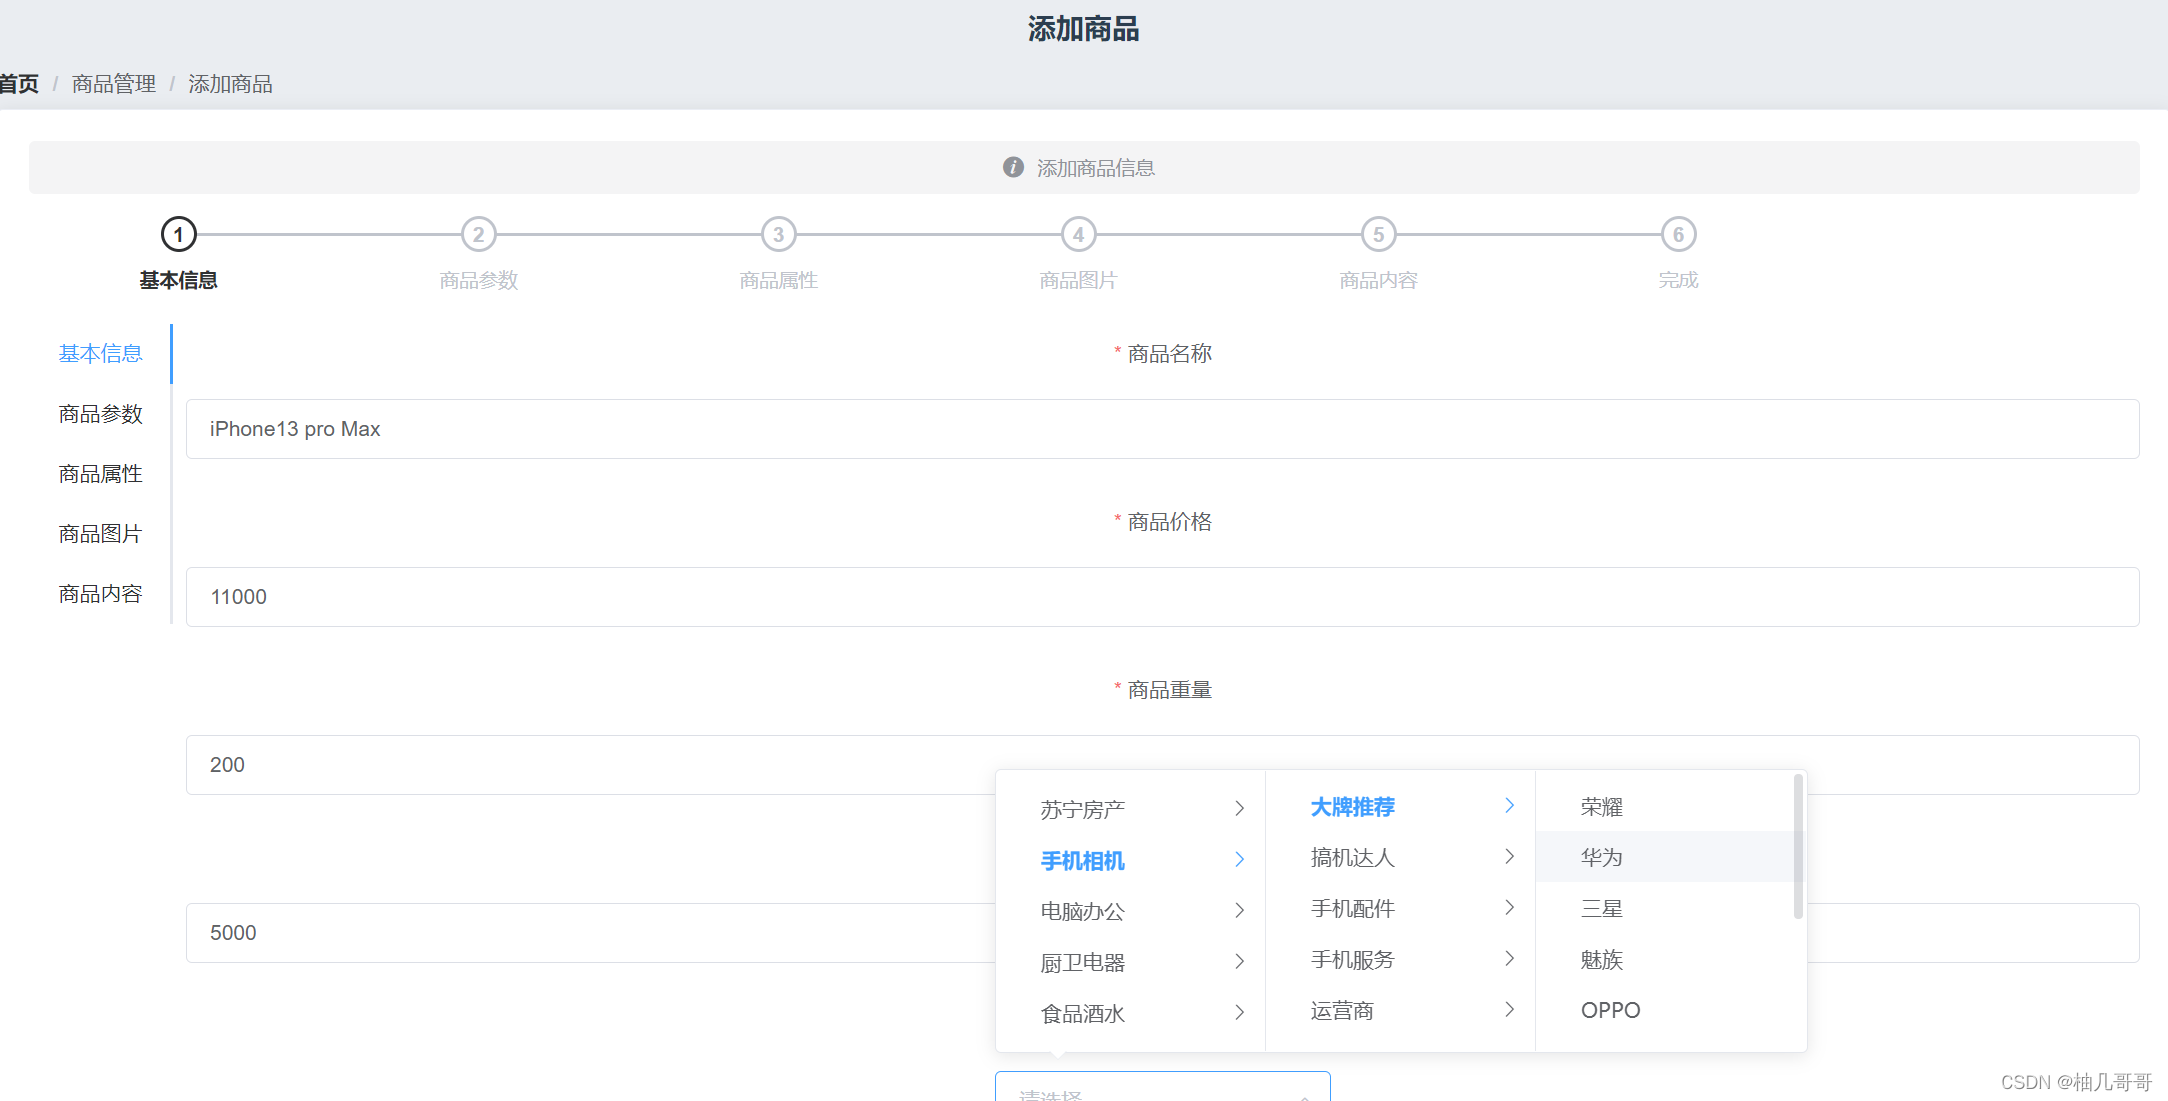Switch to 商品图片 side tab
Screen dimensions: 2168x1101
click(100, 534)
